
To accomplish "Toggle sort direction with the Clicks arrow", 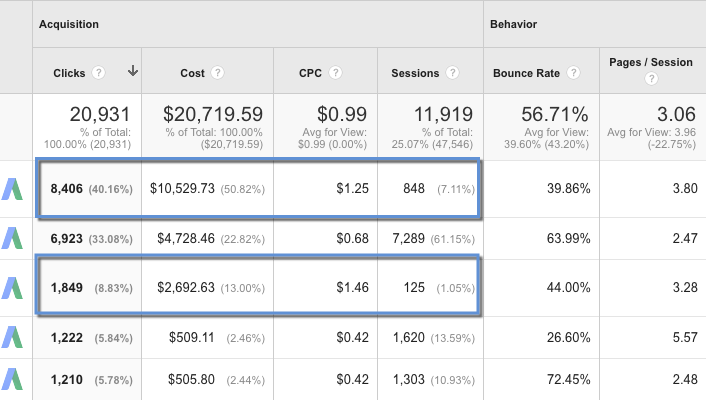I will pyautogui.click(x=132, y=71).
